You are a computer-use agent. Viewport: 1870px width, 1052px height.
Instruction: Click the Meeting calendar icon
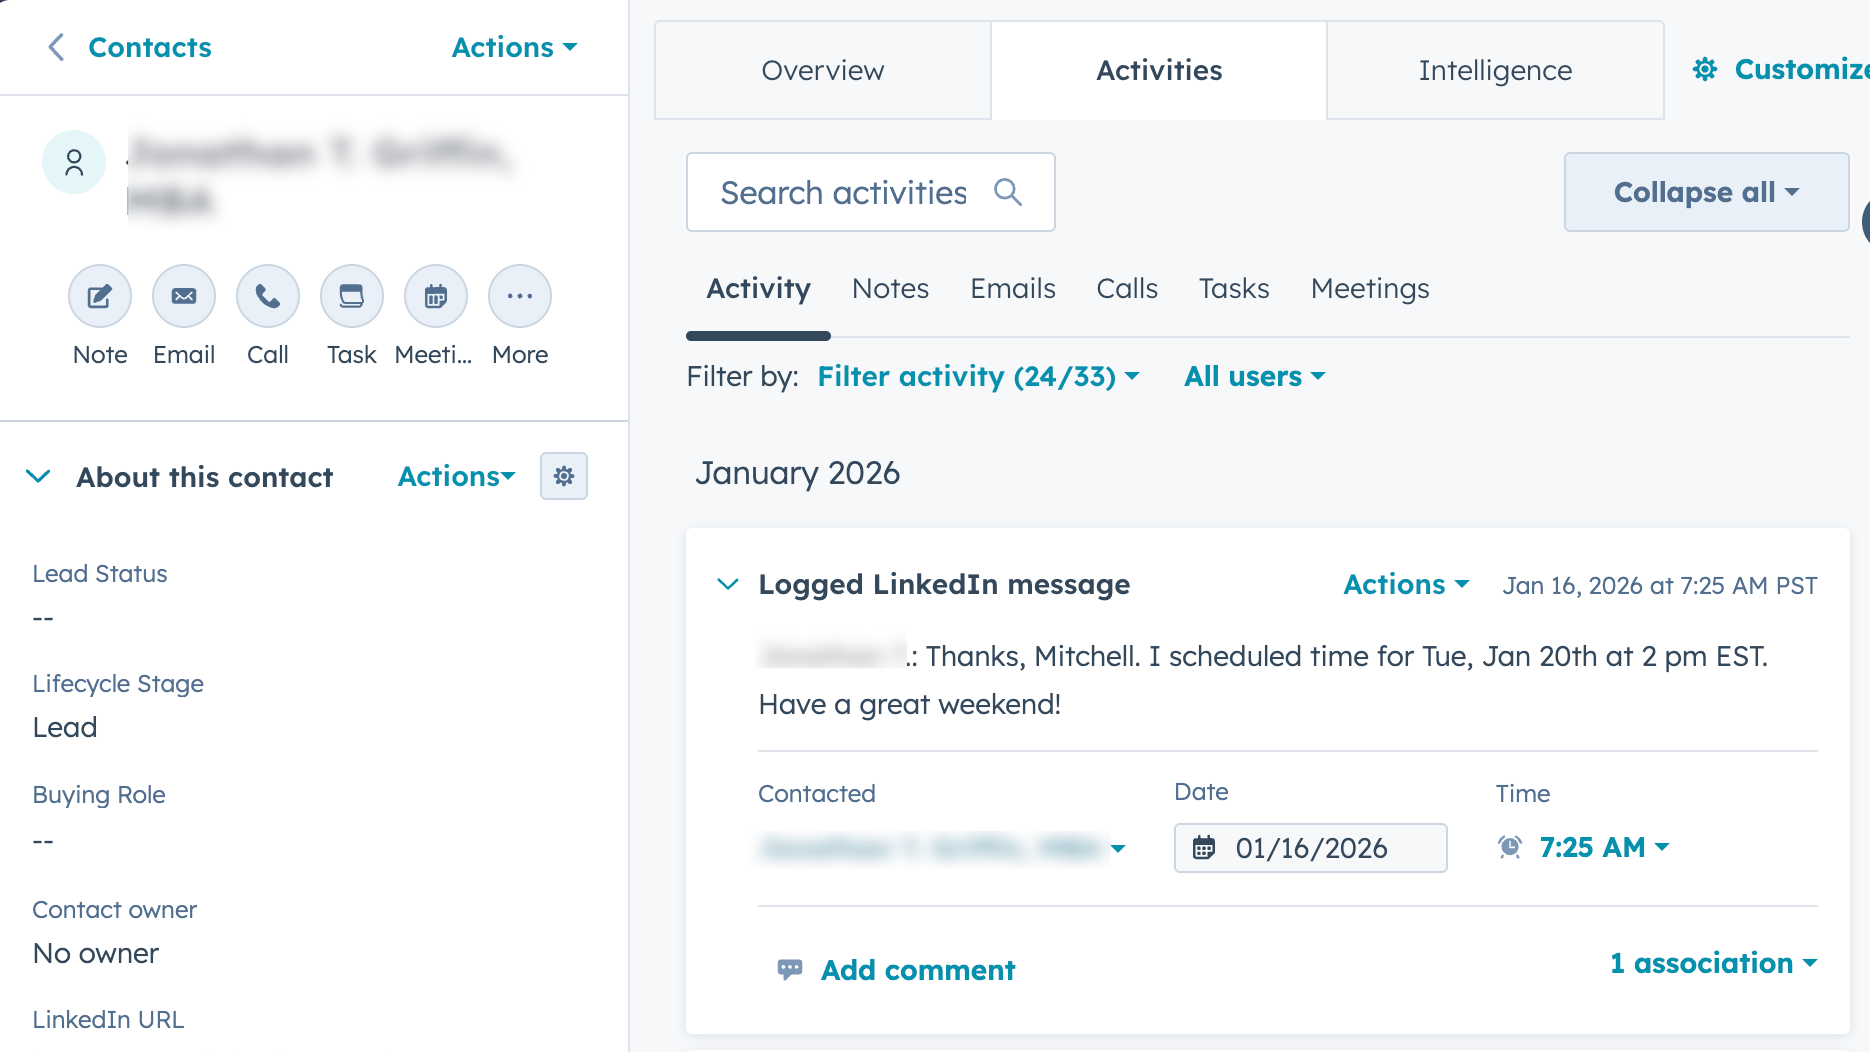coord(436,296)
